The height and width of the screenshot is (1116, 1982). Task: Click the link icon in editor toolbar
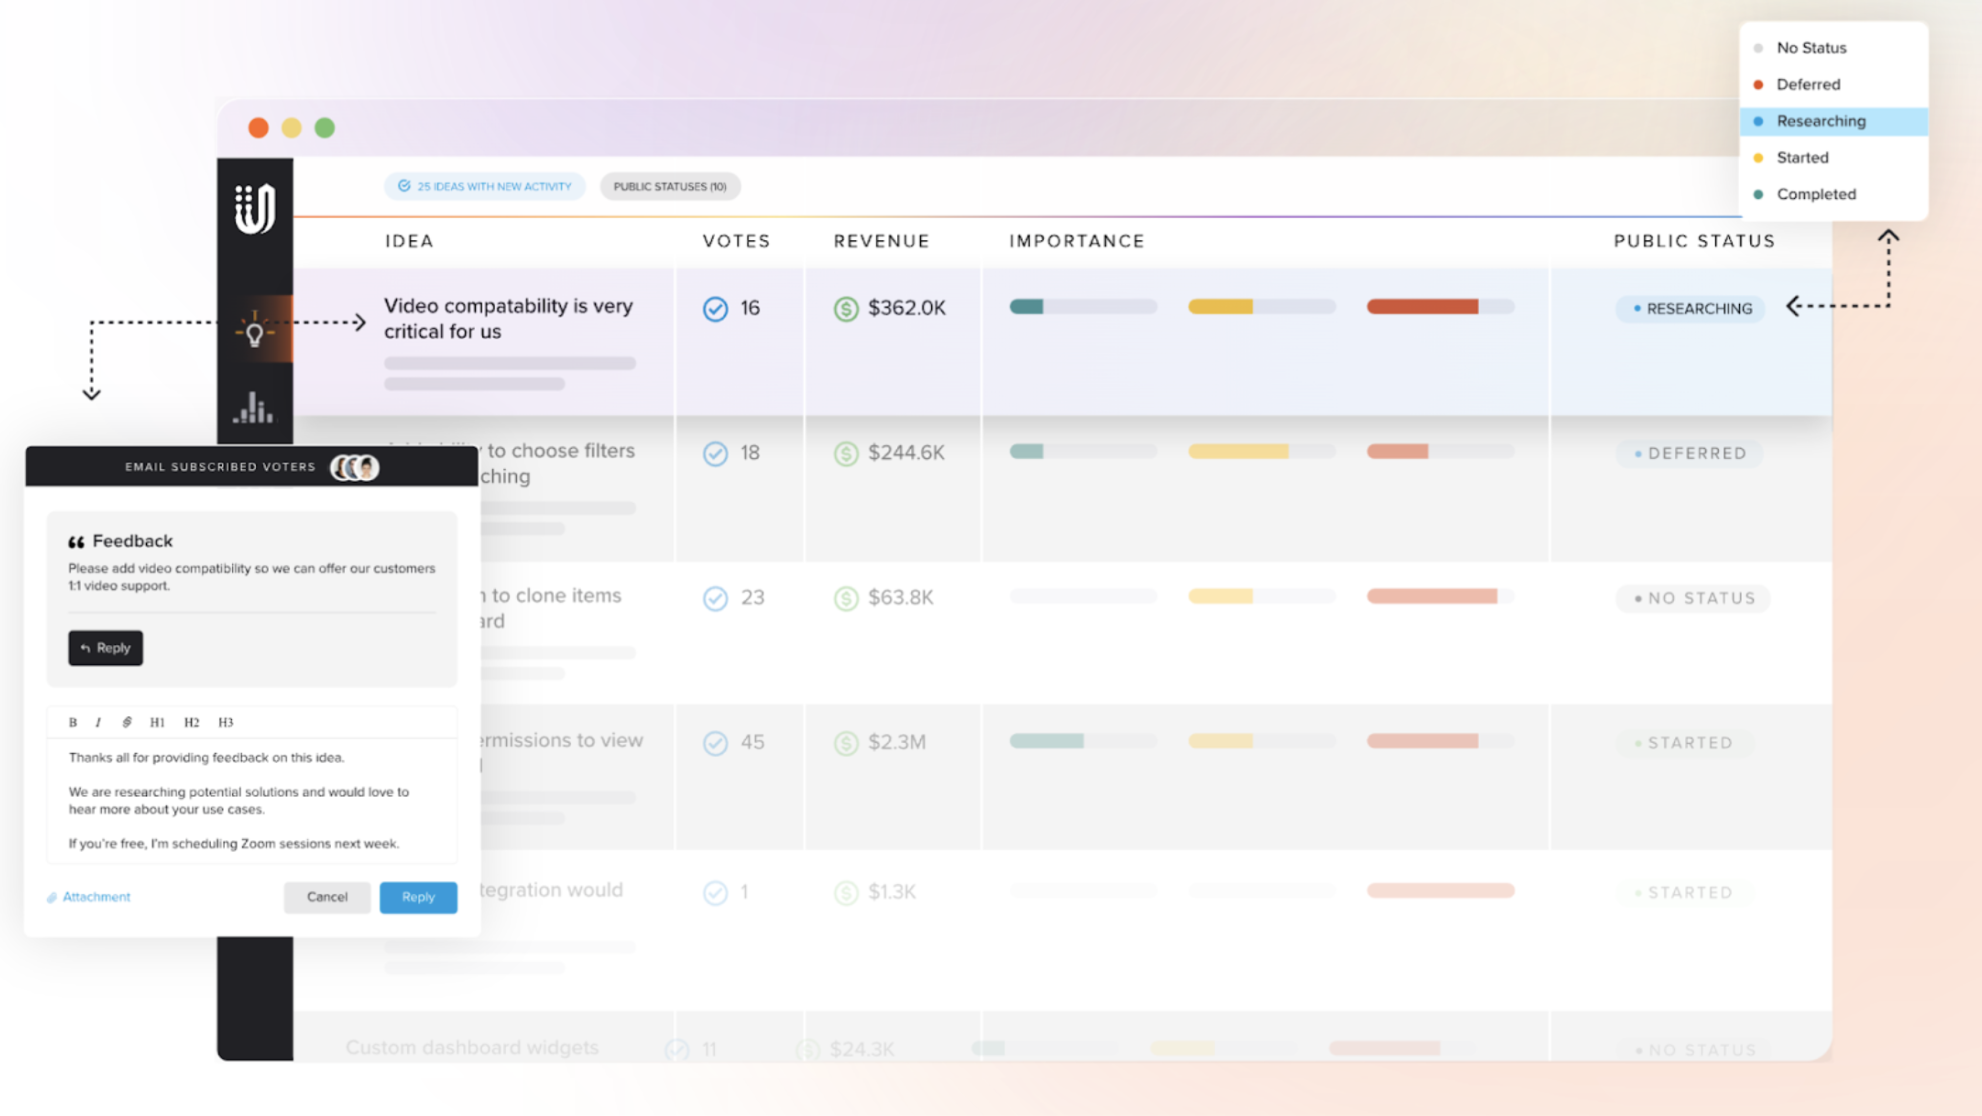[x=127, y=722]
